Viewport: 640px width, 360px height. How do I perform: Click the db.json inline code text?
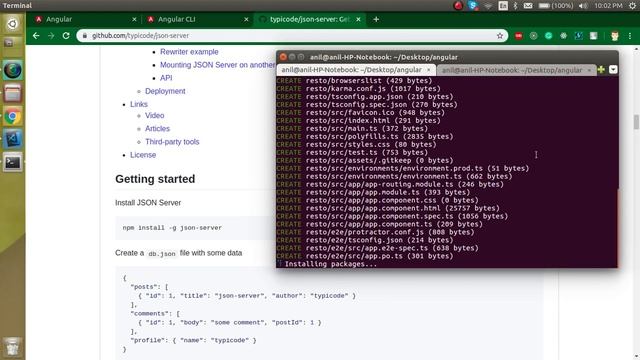(162, 253)
